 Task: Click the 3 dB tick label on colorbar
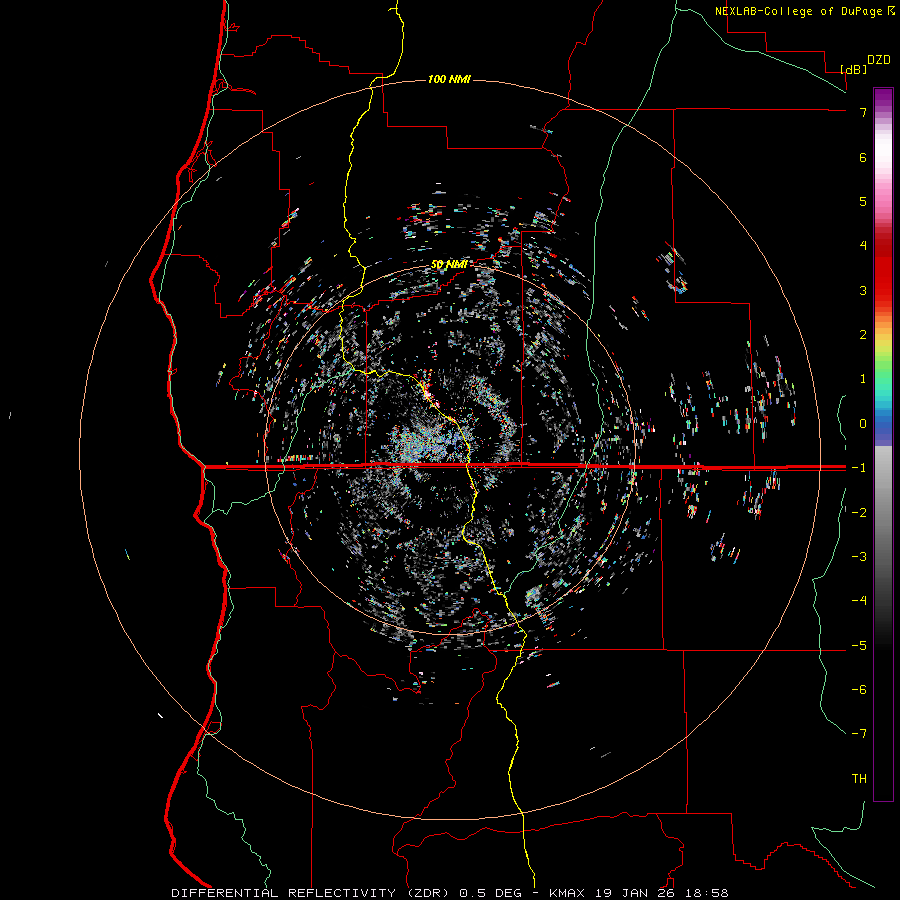pyautogui.click(x=863, y=290)
